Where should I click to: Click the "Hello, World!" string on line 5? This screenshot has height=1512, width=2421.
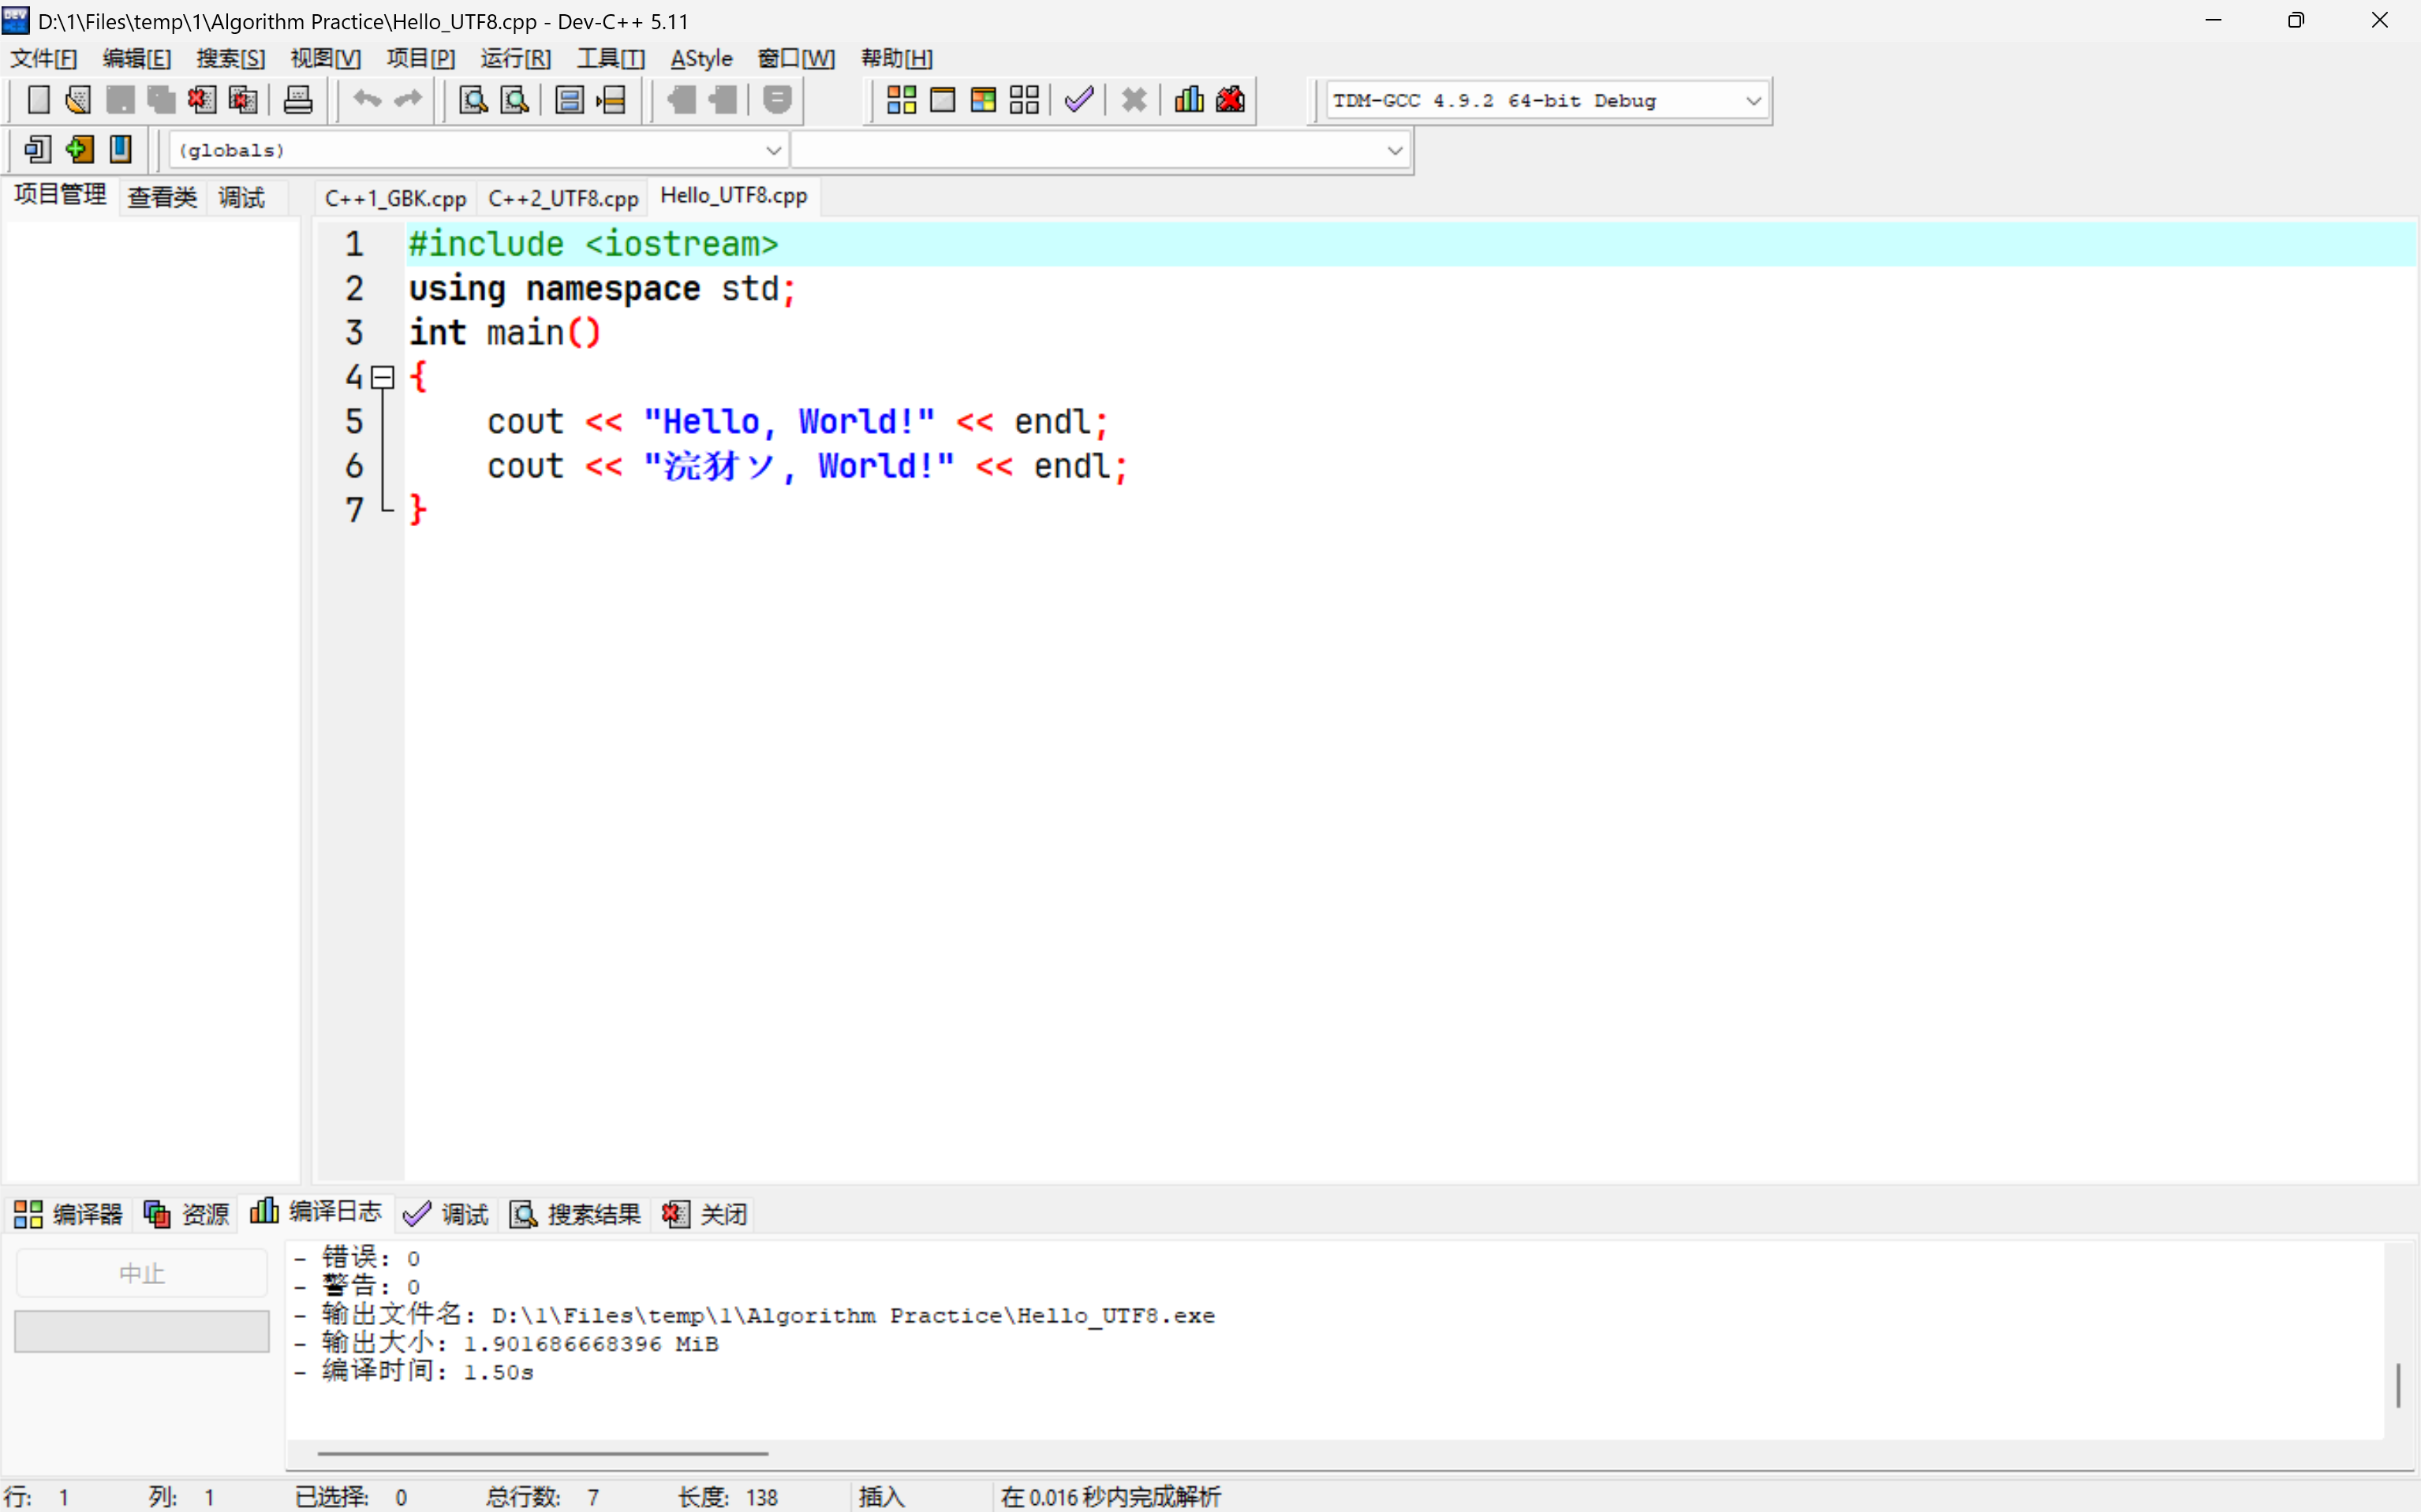[789, 422]
